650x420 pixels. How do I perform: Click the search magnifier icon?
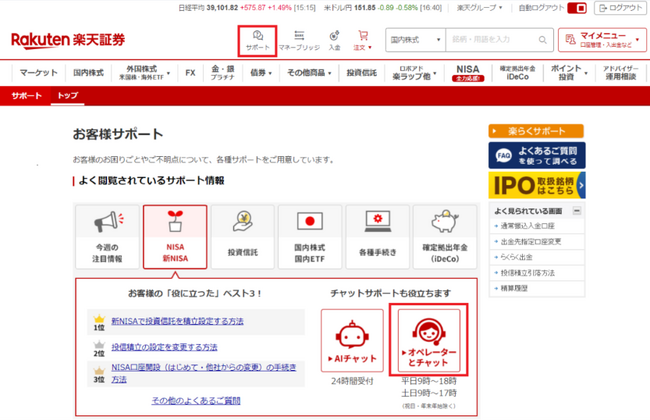tap(542, 40)
